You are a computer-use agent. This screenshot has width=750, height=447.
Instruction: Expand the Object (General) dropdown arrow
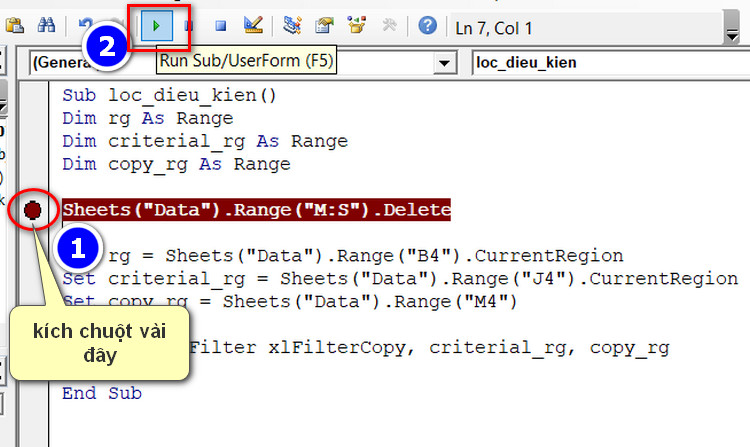pyautogui.click(x=444, y=63)
